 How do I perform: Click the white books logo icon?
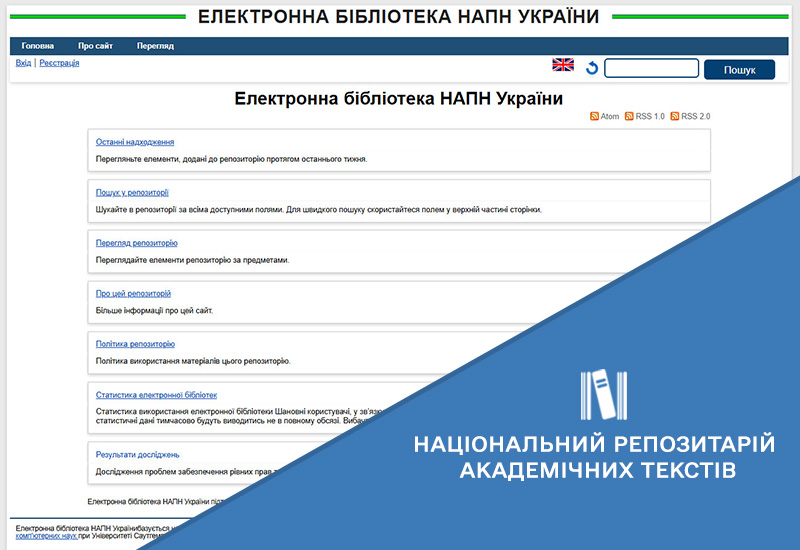(604, 395)
